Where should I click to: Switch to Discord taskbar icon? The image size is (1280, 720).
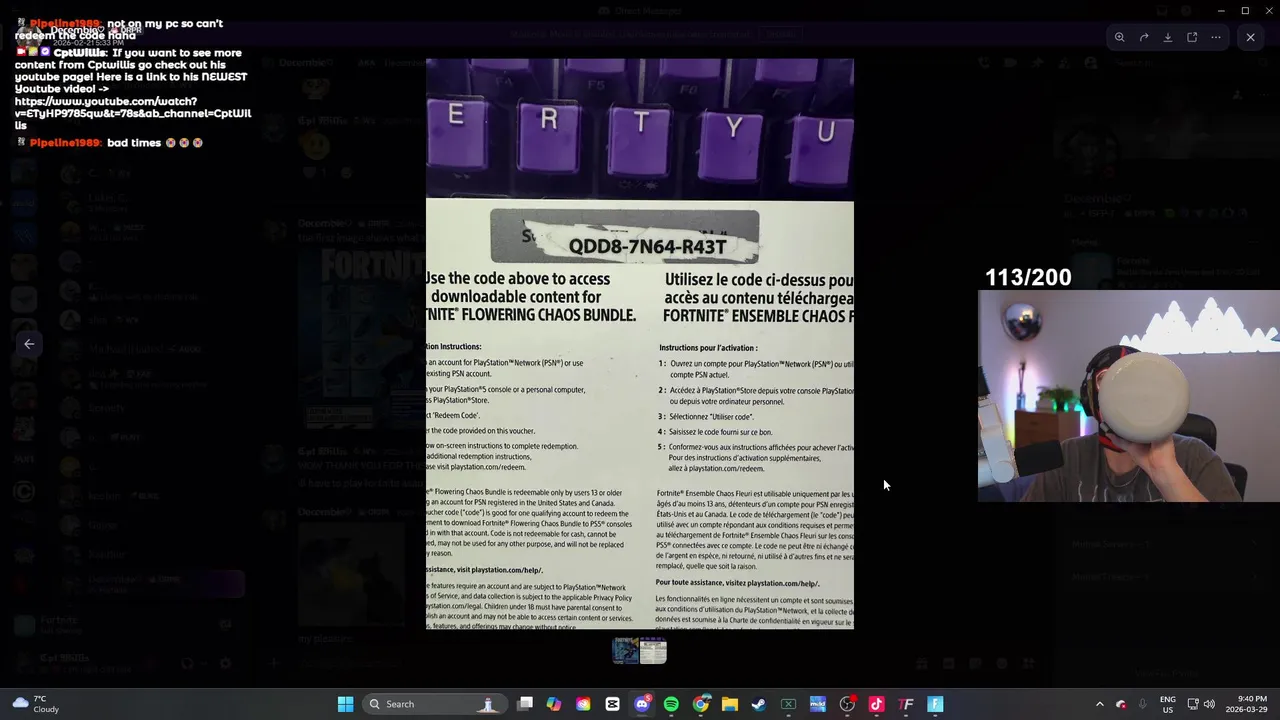[642, 704]
